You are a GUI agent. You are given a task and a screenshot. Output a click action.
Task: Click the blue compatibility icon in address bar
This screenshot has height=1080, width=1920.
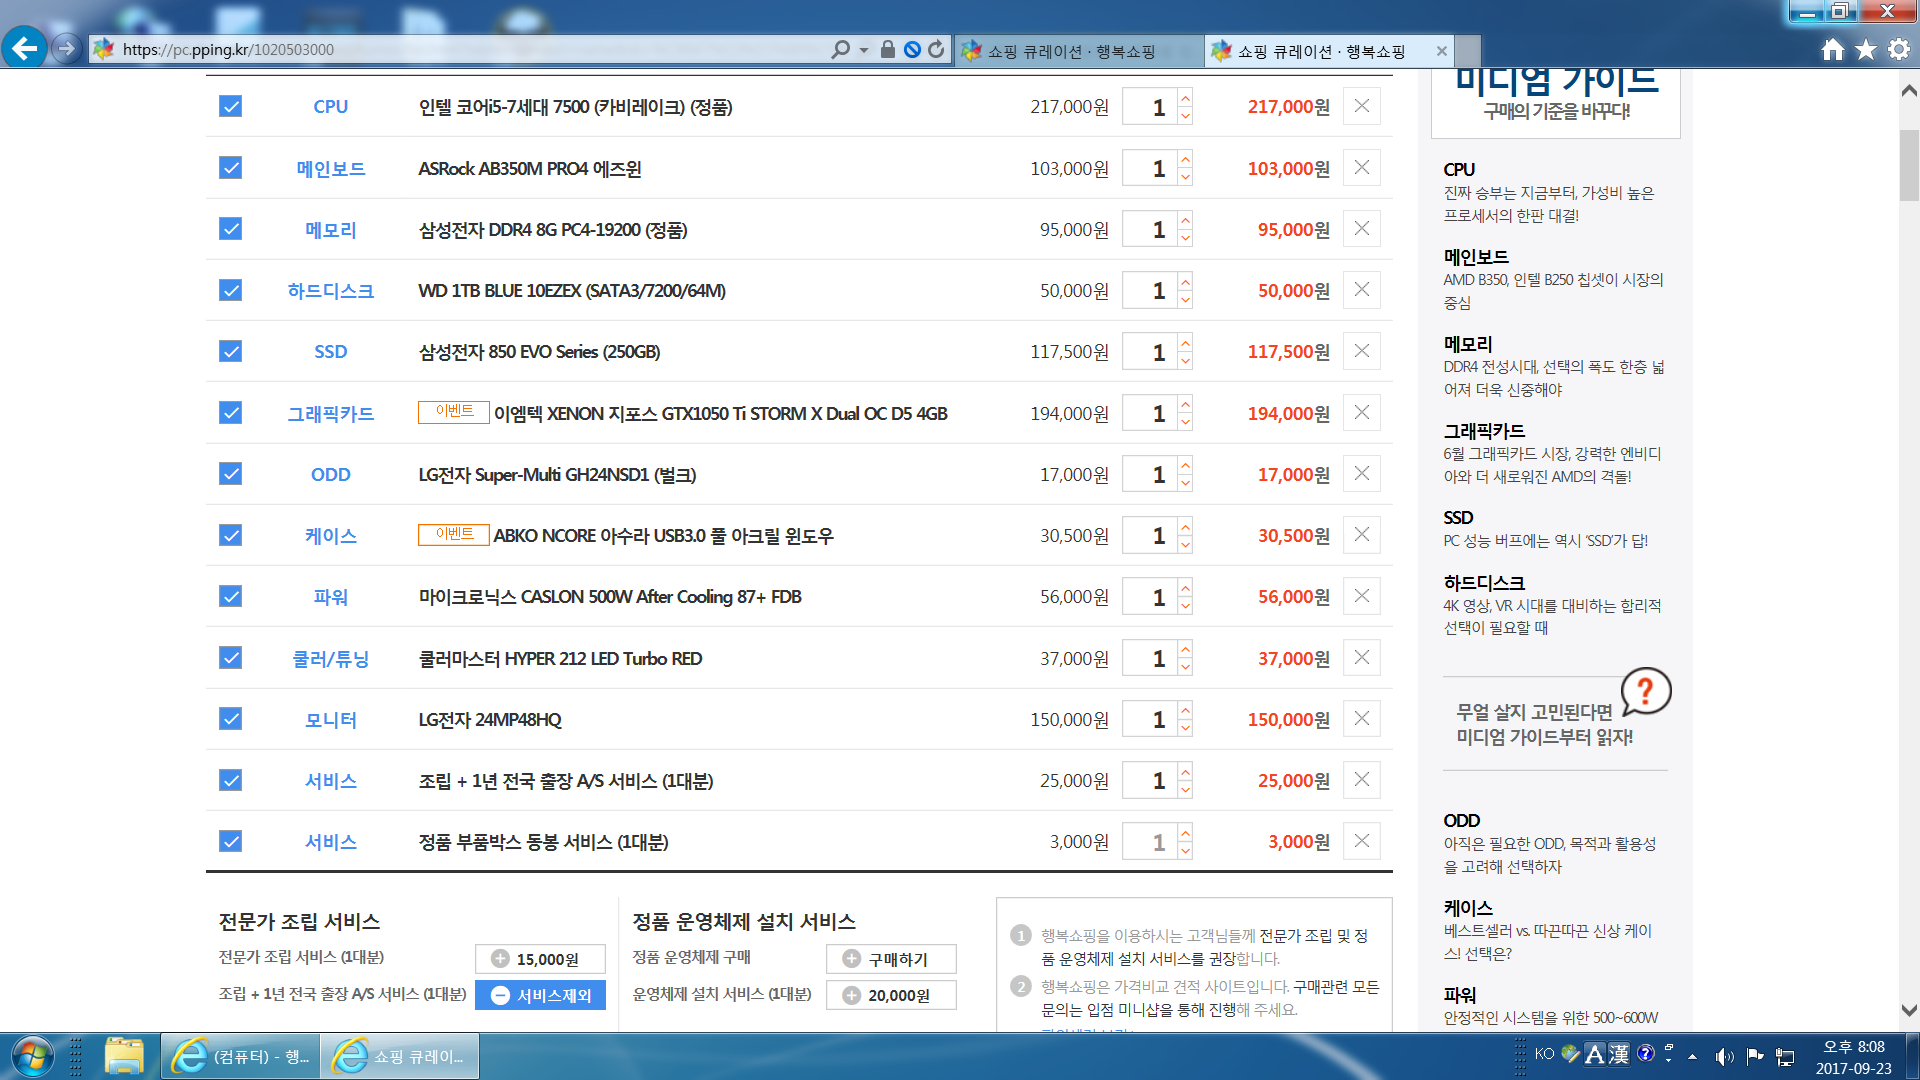[912, 49]
